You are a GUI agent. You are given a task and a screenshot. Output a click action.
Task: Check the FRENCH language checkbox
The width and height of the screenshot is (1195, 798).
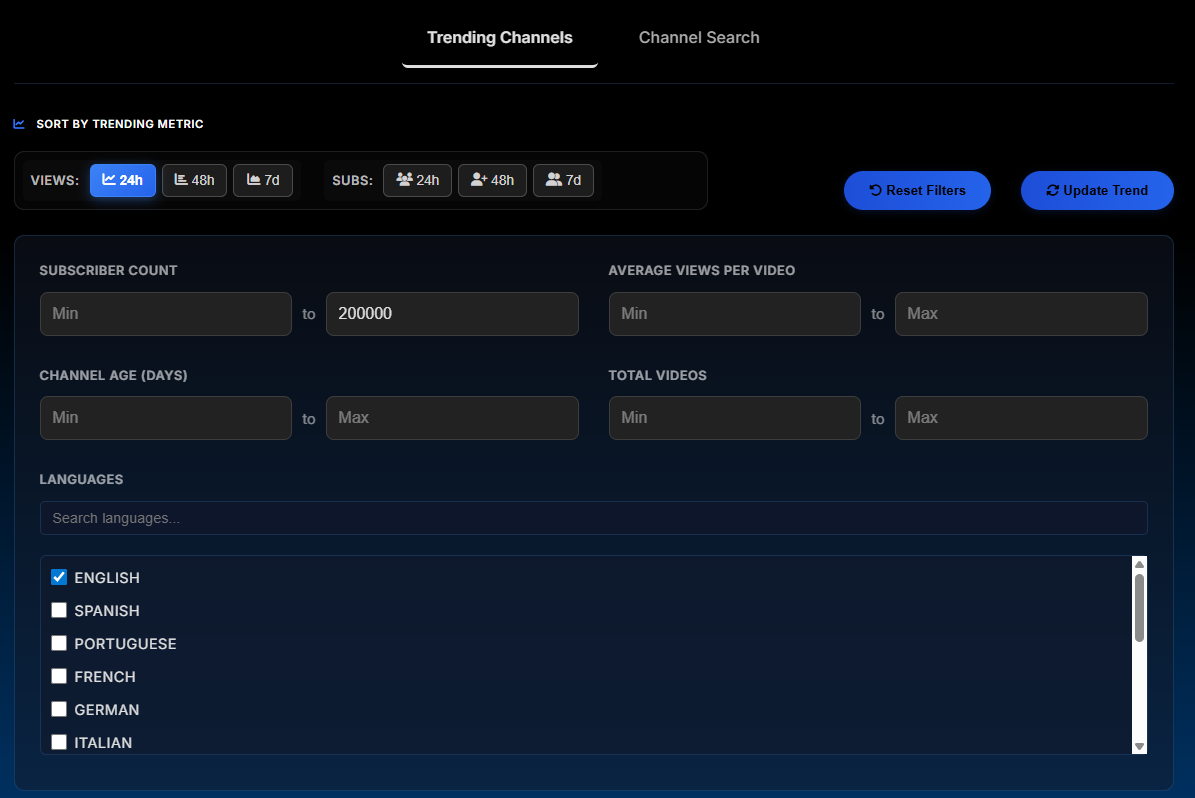click(x=59, y=676)
